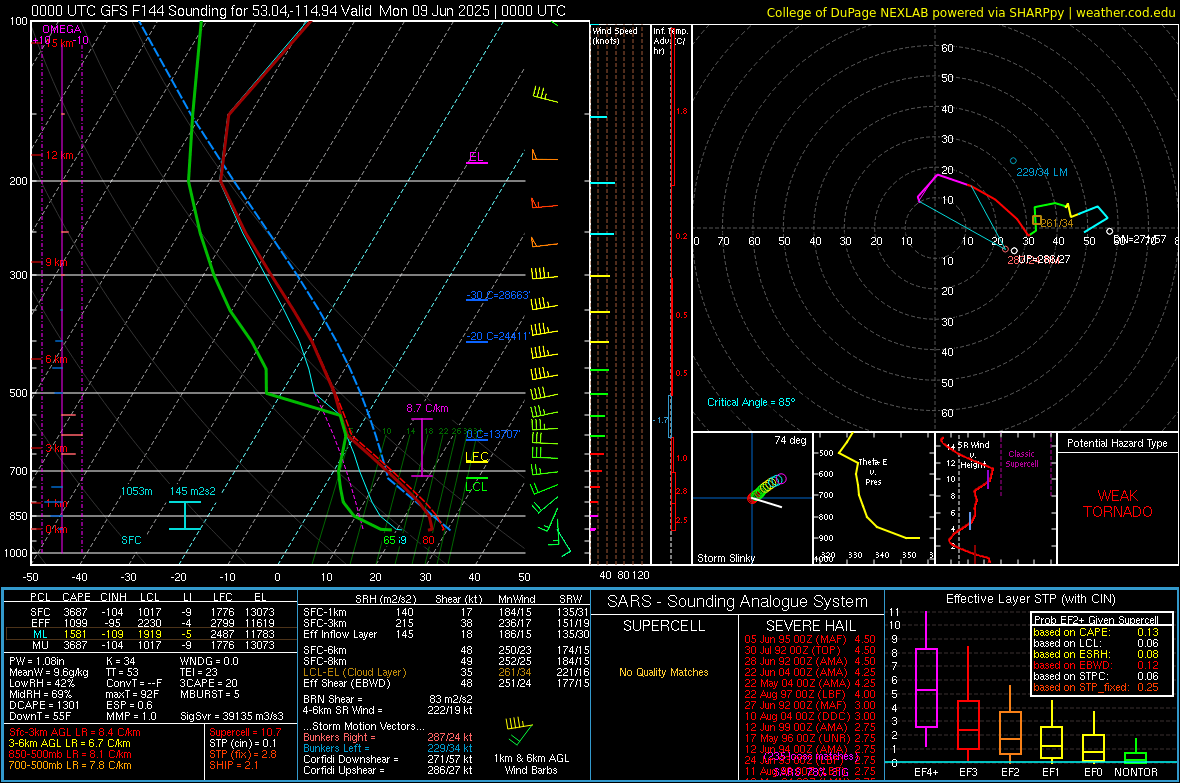The width and height of the screenshot is (1180, 783).
Task: Click the Bunkers Left = 229/34 kt line
Action: click(x=388, y=748)
